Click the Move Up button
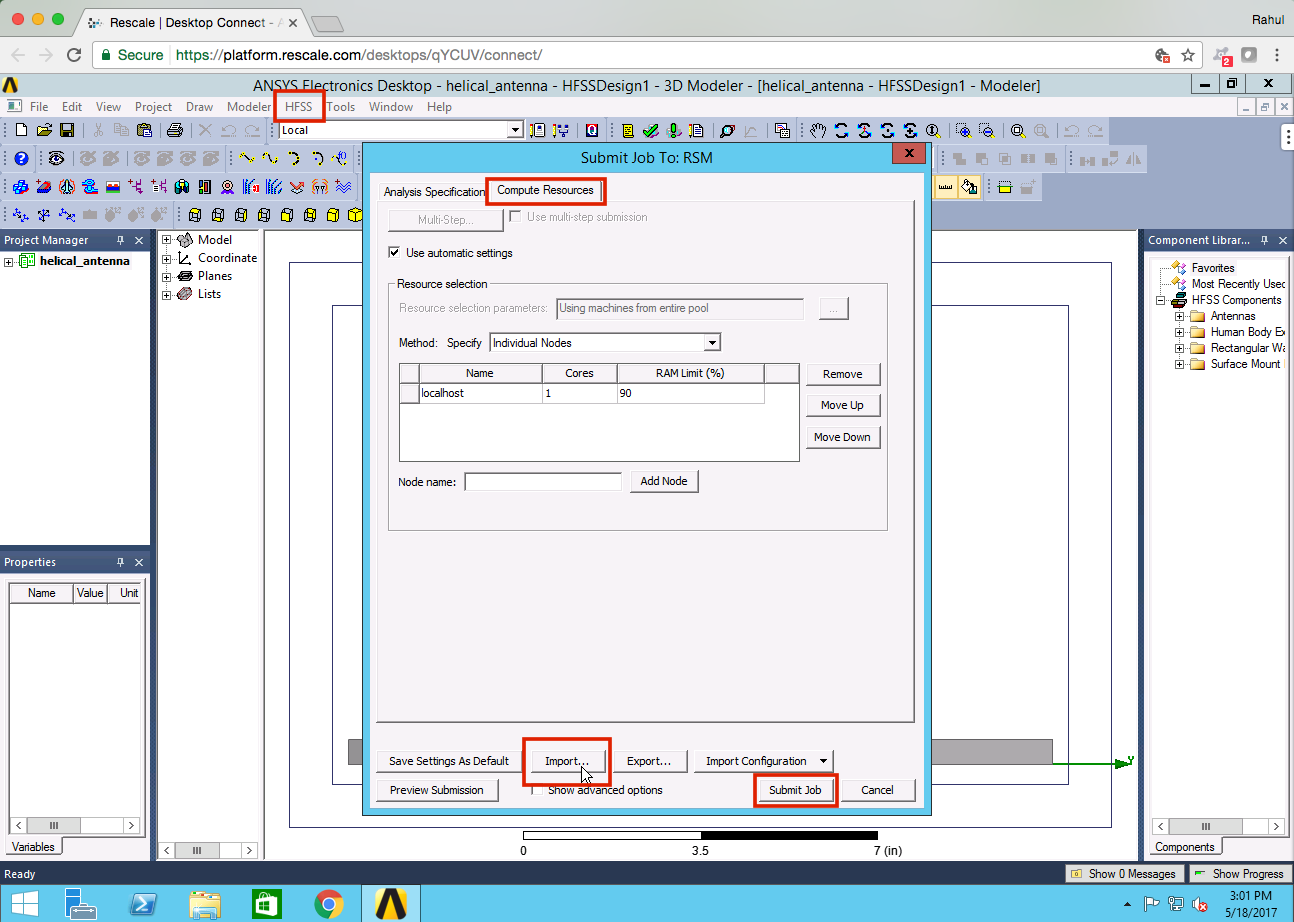Image resolution: width=1294 pixels, height=922 pixels. click(x=843, y=405)
